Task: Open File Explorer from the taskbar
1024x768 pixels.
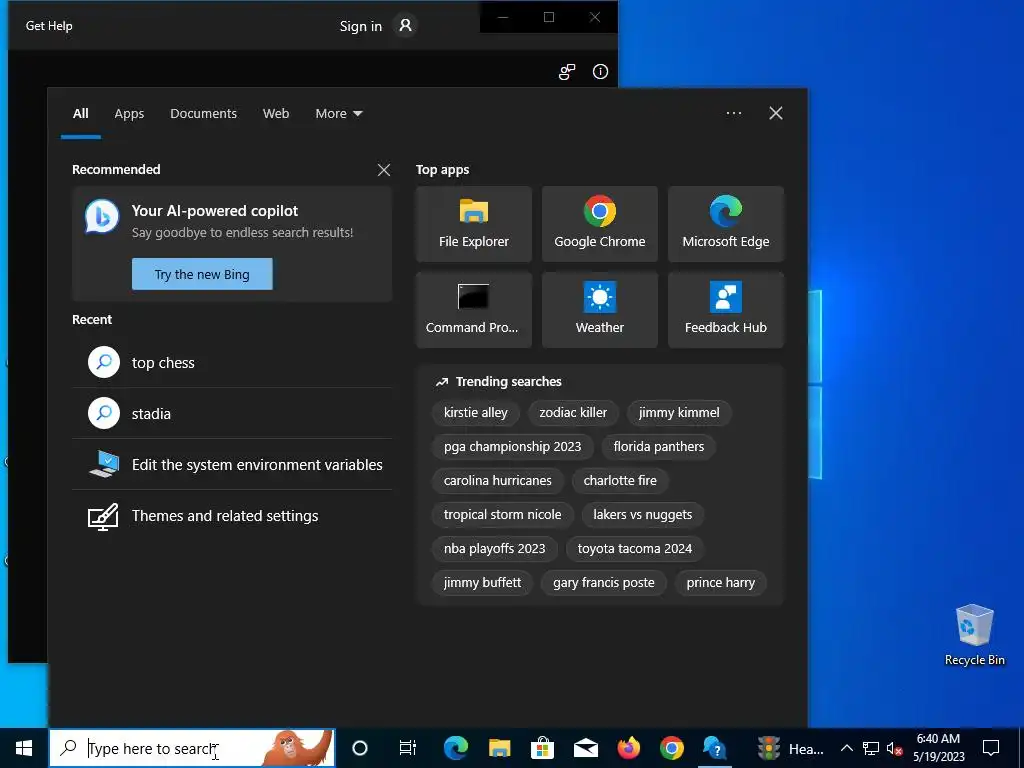Action: [500, 748]
